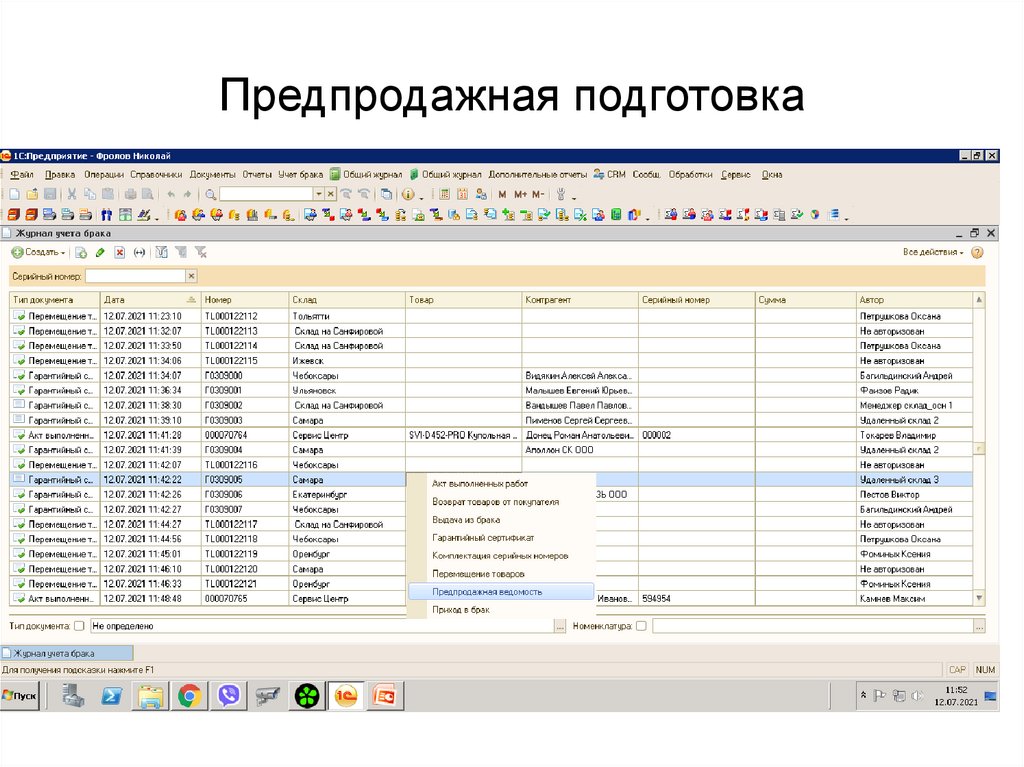The width and height of the screenshot is (1024, 767).
Task: Click the set filter funnel icon
Action: coord(161,253)
